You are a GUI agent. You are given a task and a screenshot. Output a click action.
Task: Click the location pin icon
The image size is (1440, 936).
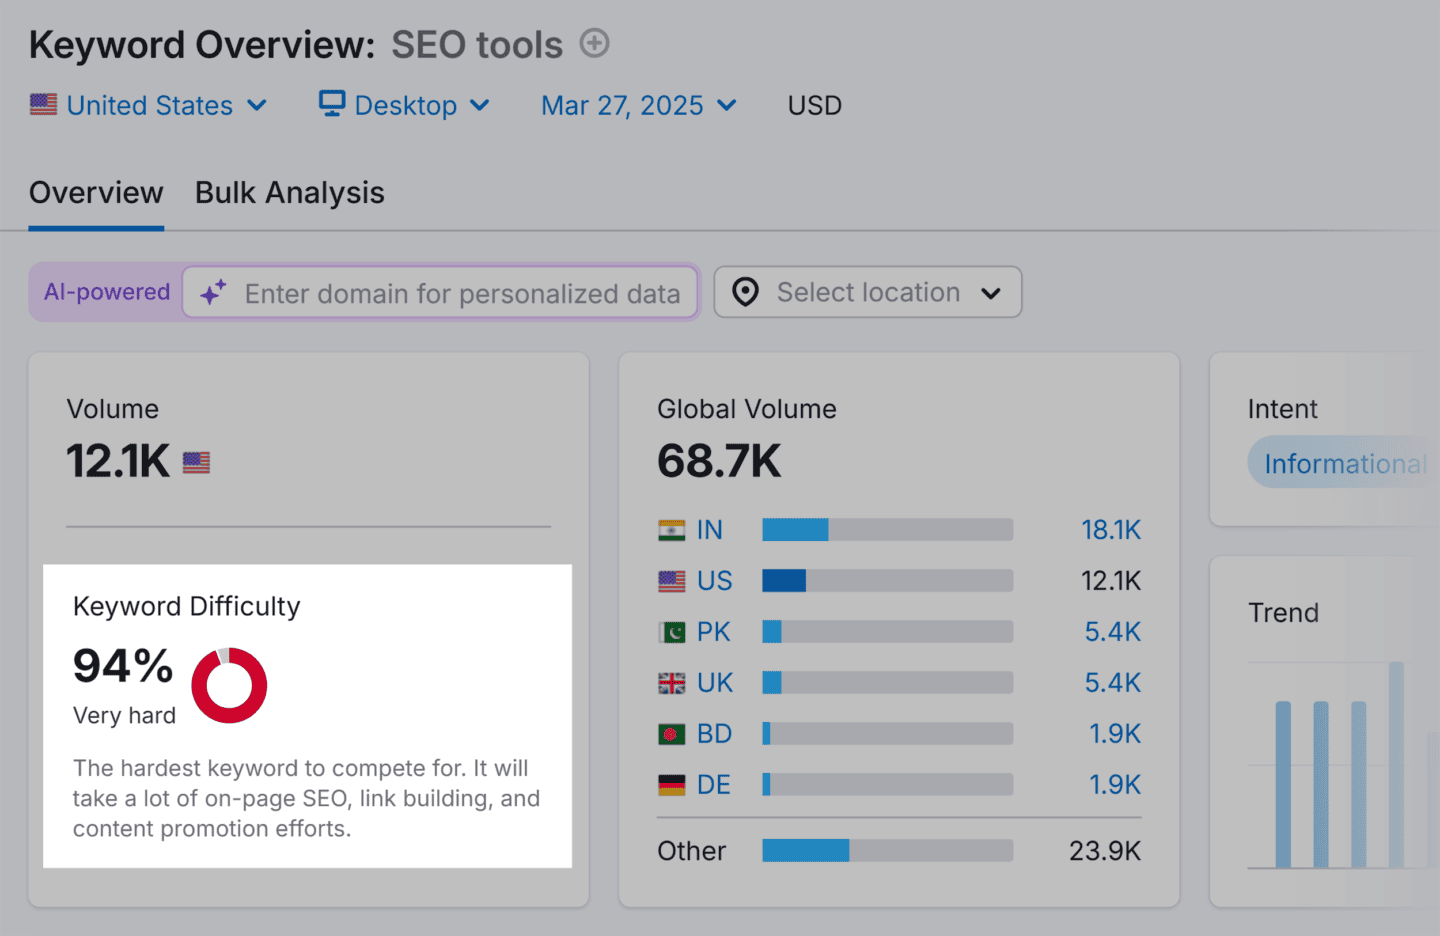[745, 292]
